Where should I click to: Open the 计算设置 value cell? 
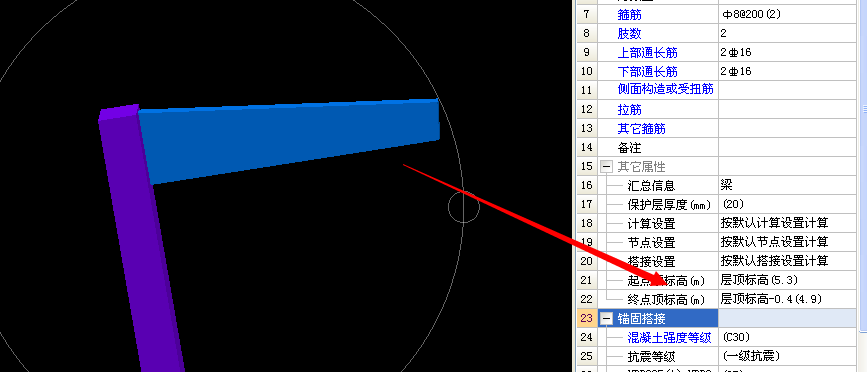pyautogui.click(x=787, y=223)
